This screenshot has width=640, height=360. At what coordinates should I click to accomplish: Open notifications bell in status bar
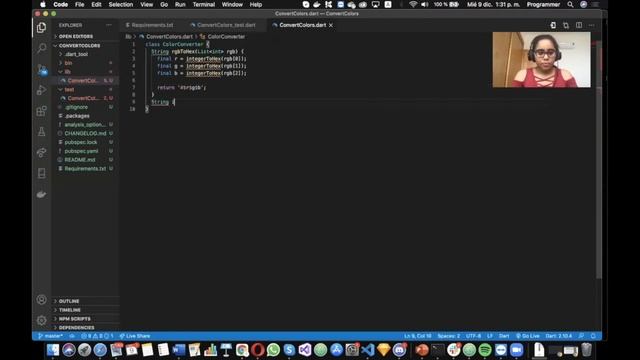(593, 336)
